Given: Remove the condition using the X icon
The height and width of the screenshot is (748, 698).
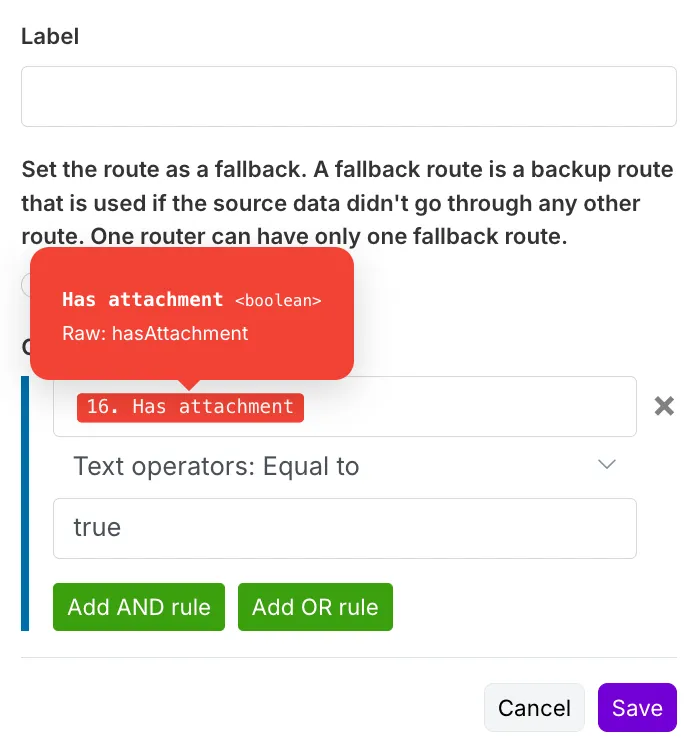Looking at the screenshot, I should [x=664, y=406].
